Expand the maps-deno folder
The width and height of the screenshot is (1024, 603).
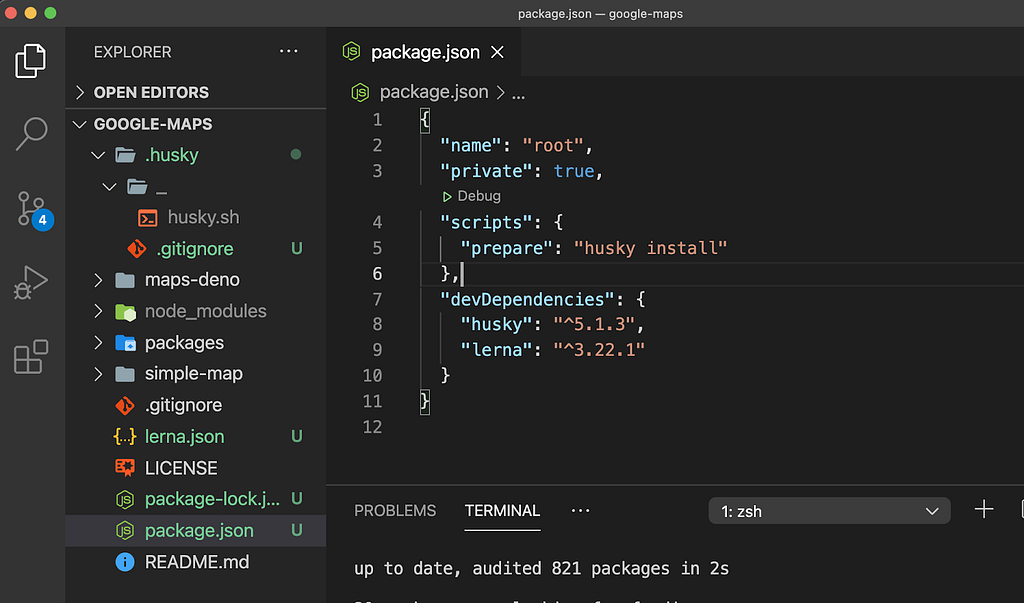196,280
